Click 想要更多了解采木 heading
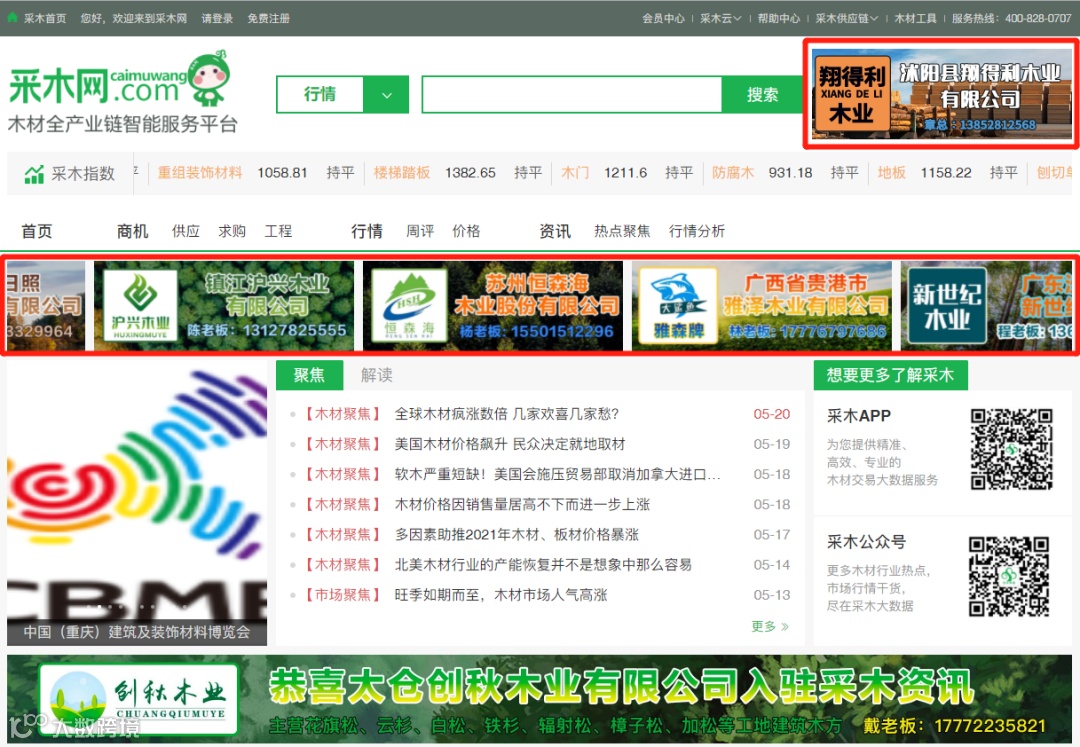The width and height of the screenshot is (1080, 747). coord(891,375)
